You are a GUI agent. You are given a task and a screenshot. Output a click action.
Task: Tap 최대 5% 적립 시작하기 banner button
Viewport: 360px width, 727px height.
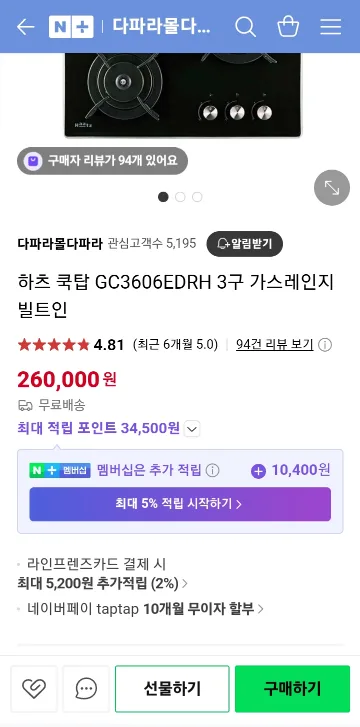[x=180, y=504]
